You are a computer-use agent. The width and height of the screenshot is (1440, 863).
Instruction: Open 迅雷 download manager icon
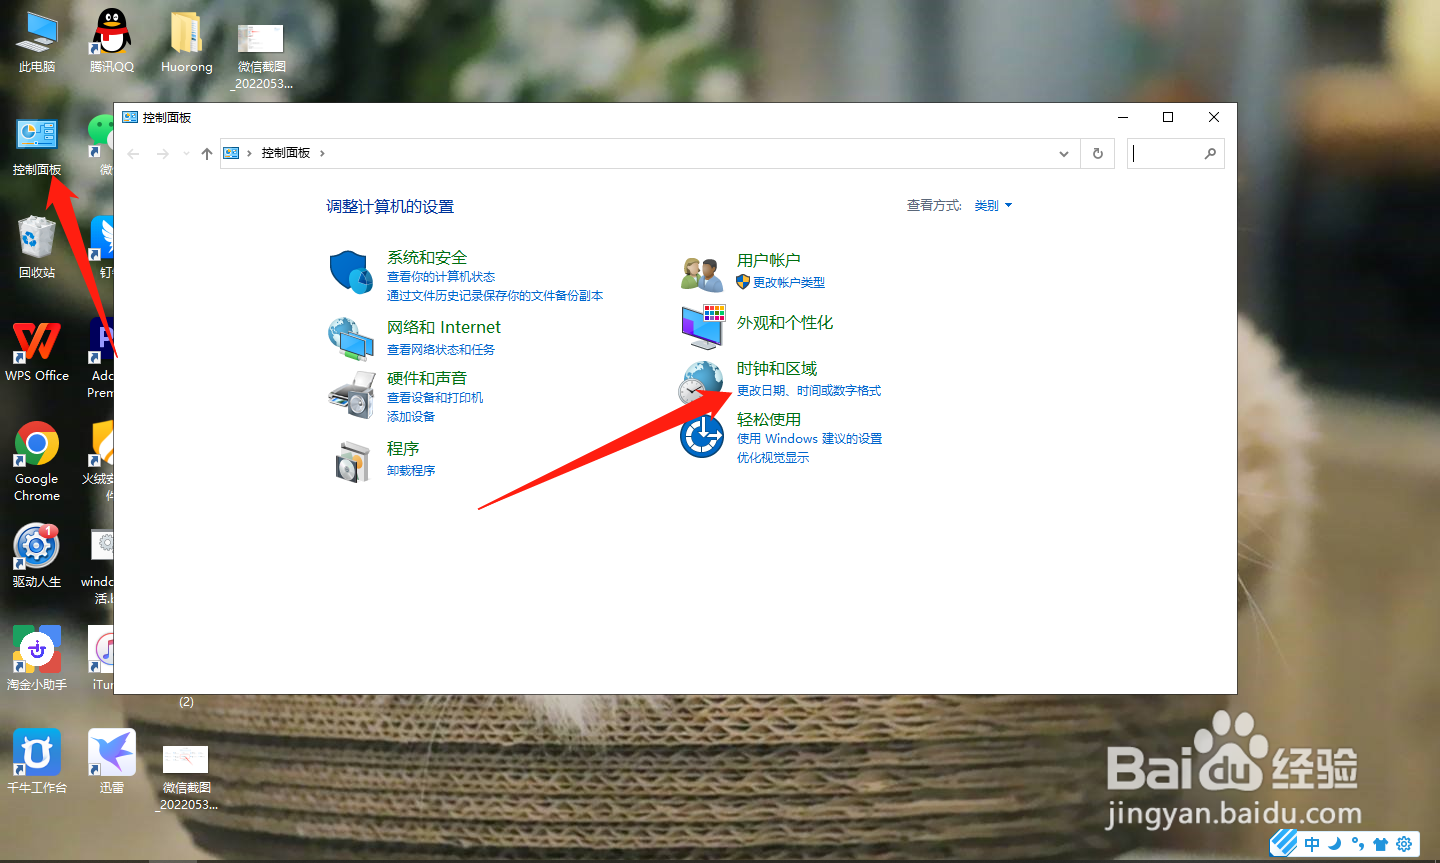click(111, 750)
